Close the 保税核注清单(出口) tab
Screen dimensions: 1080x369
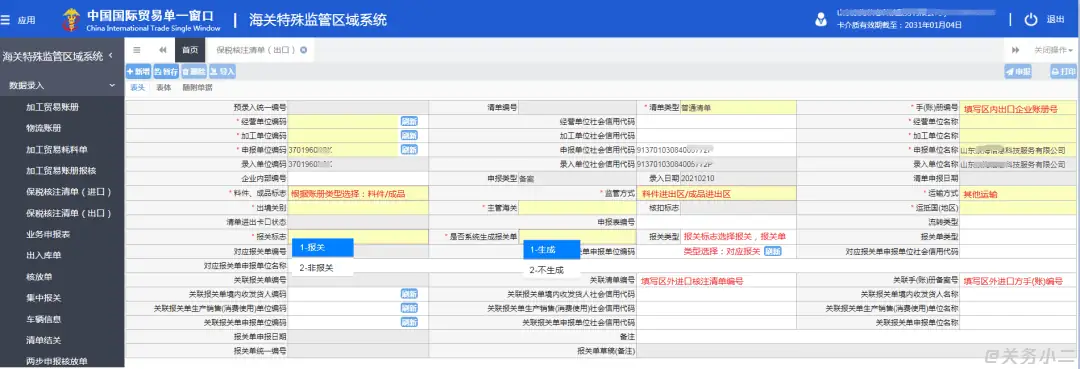303,50
